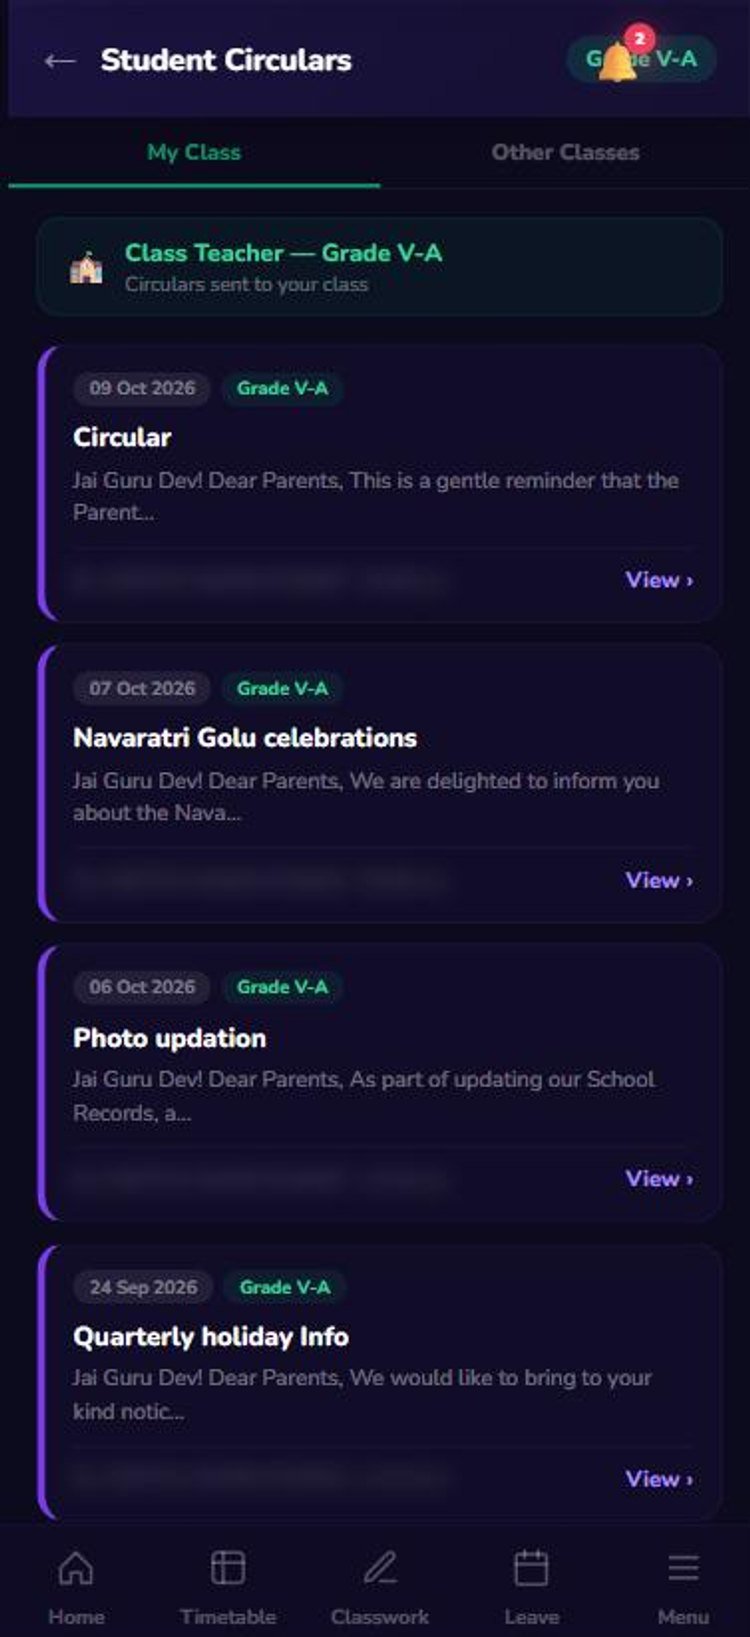750x1637 pixels.
Task: View the Quarterly holiday Info circular
Action: 659,1479
